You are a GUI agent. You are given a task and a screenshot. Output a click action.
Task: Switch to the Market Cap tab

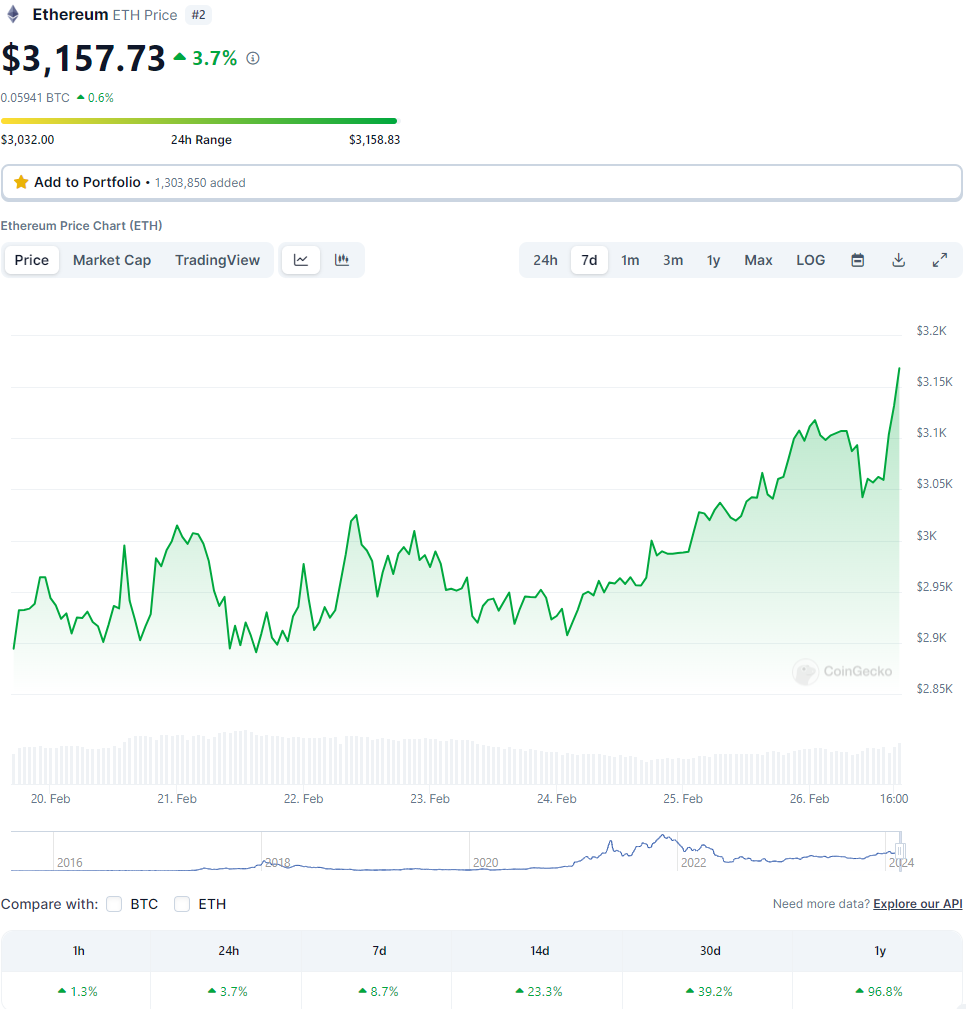click(x=112, y=260)
